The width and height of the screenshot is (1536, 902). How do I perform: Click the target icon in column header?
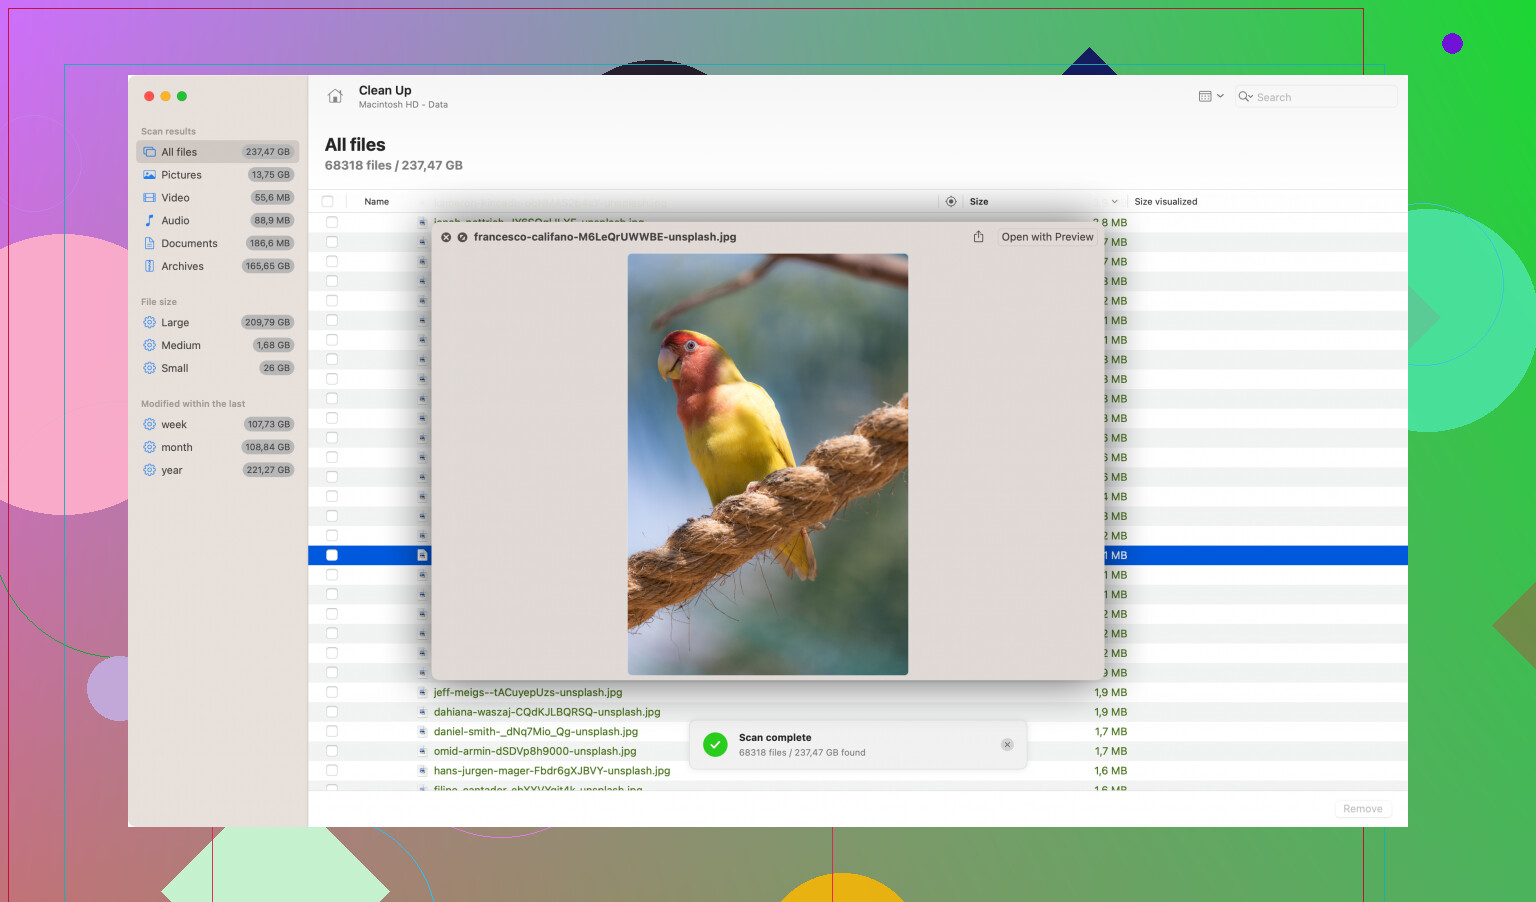(x=951, y=202)
